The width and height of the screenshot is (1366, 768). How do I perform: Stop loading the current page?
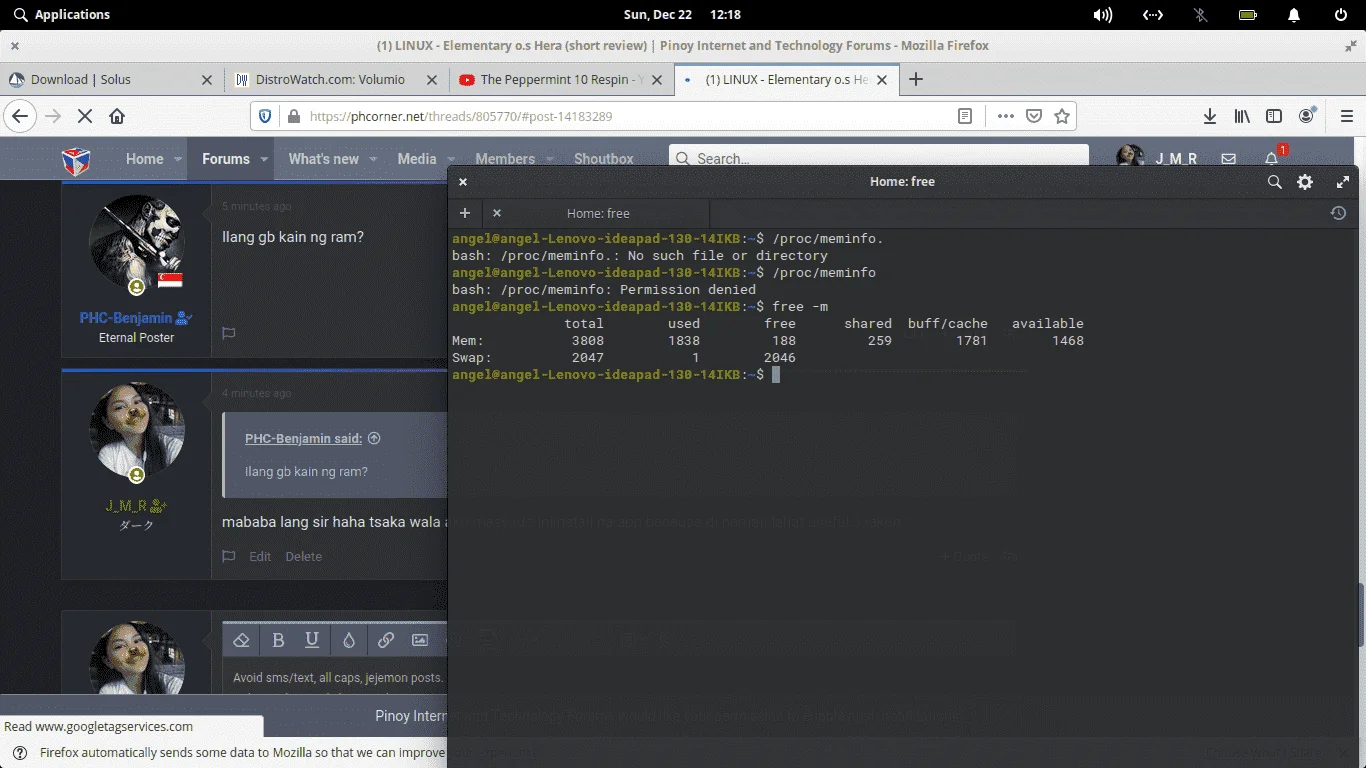pos(85,116)
